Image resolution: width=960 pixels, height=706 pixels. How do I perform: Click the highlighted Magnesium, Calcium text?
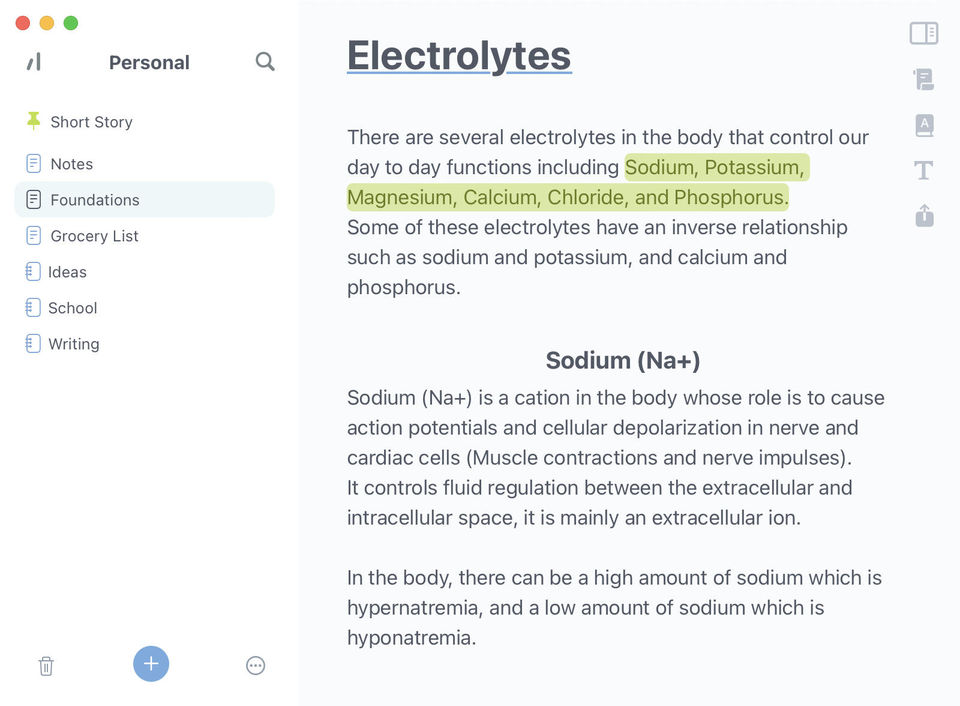click(x=444, y=197)
